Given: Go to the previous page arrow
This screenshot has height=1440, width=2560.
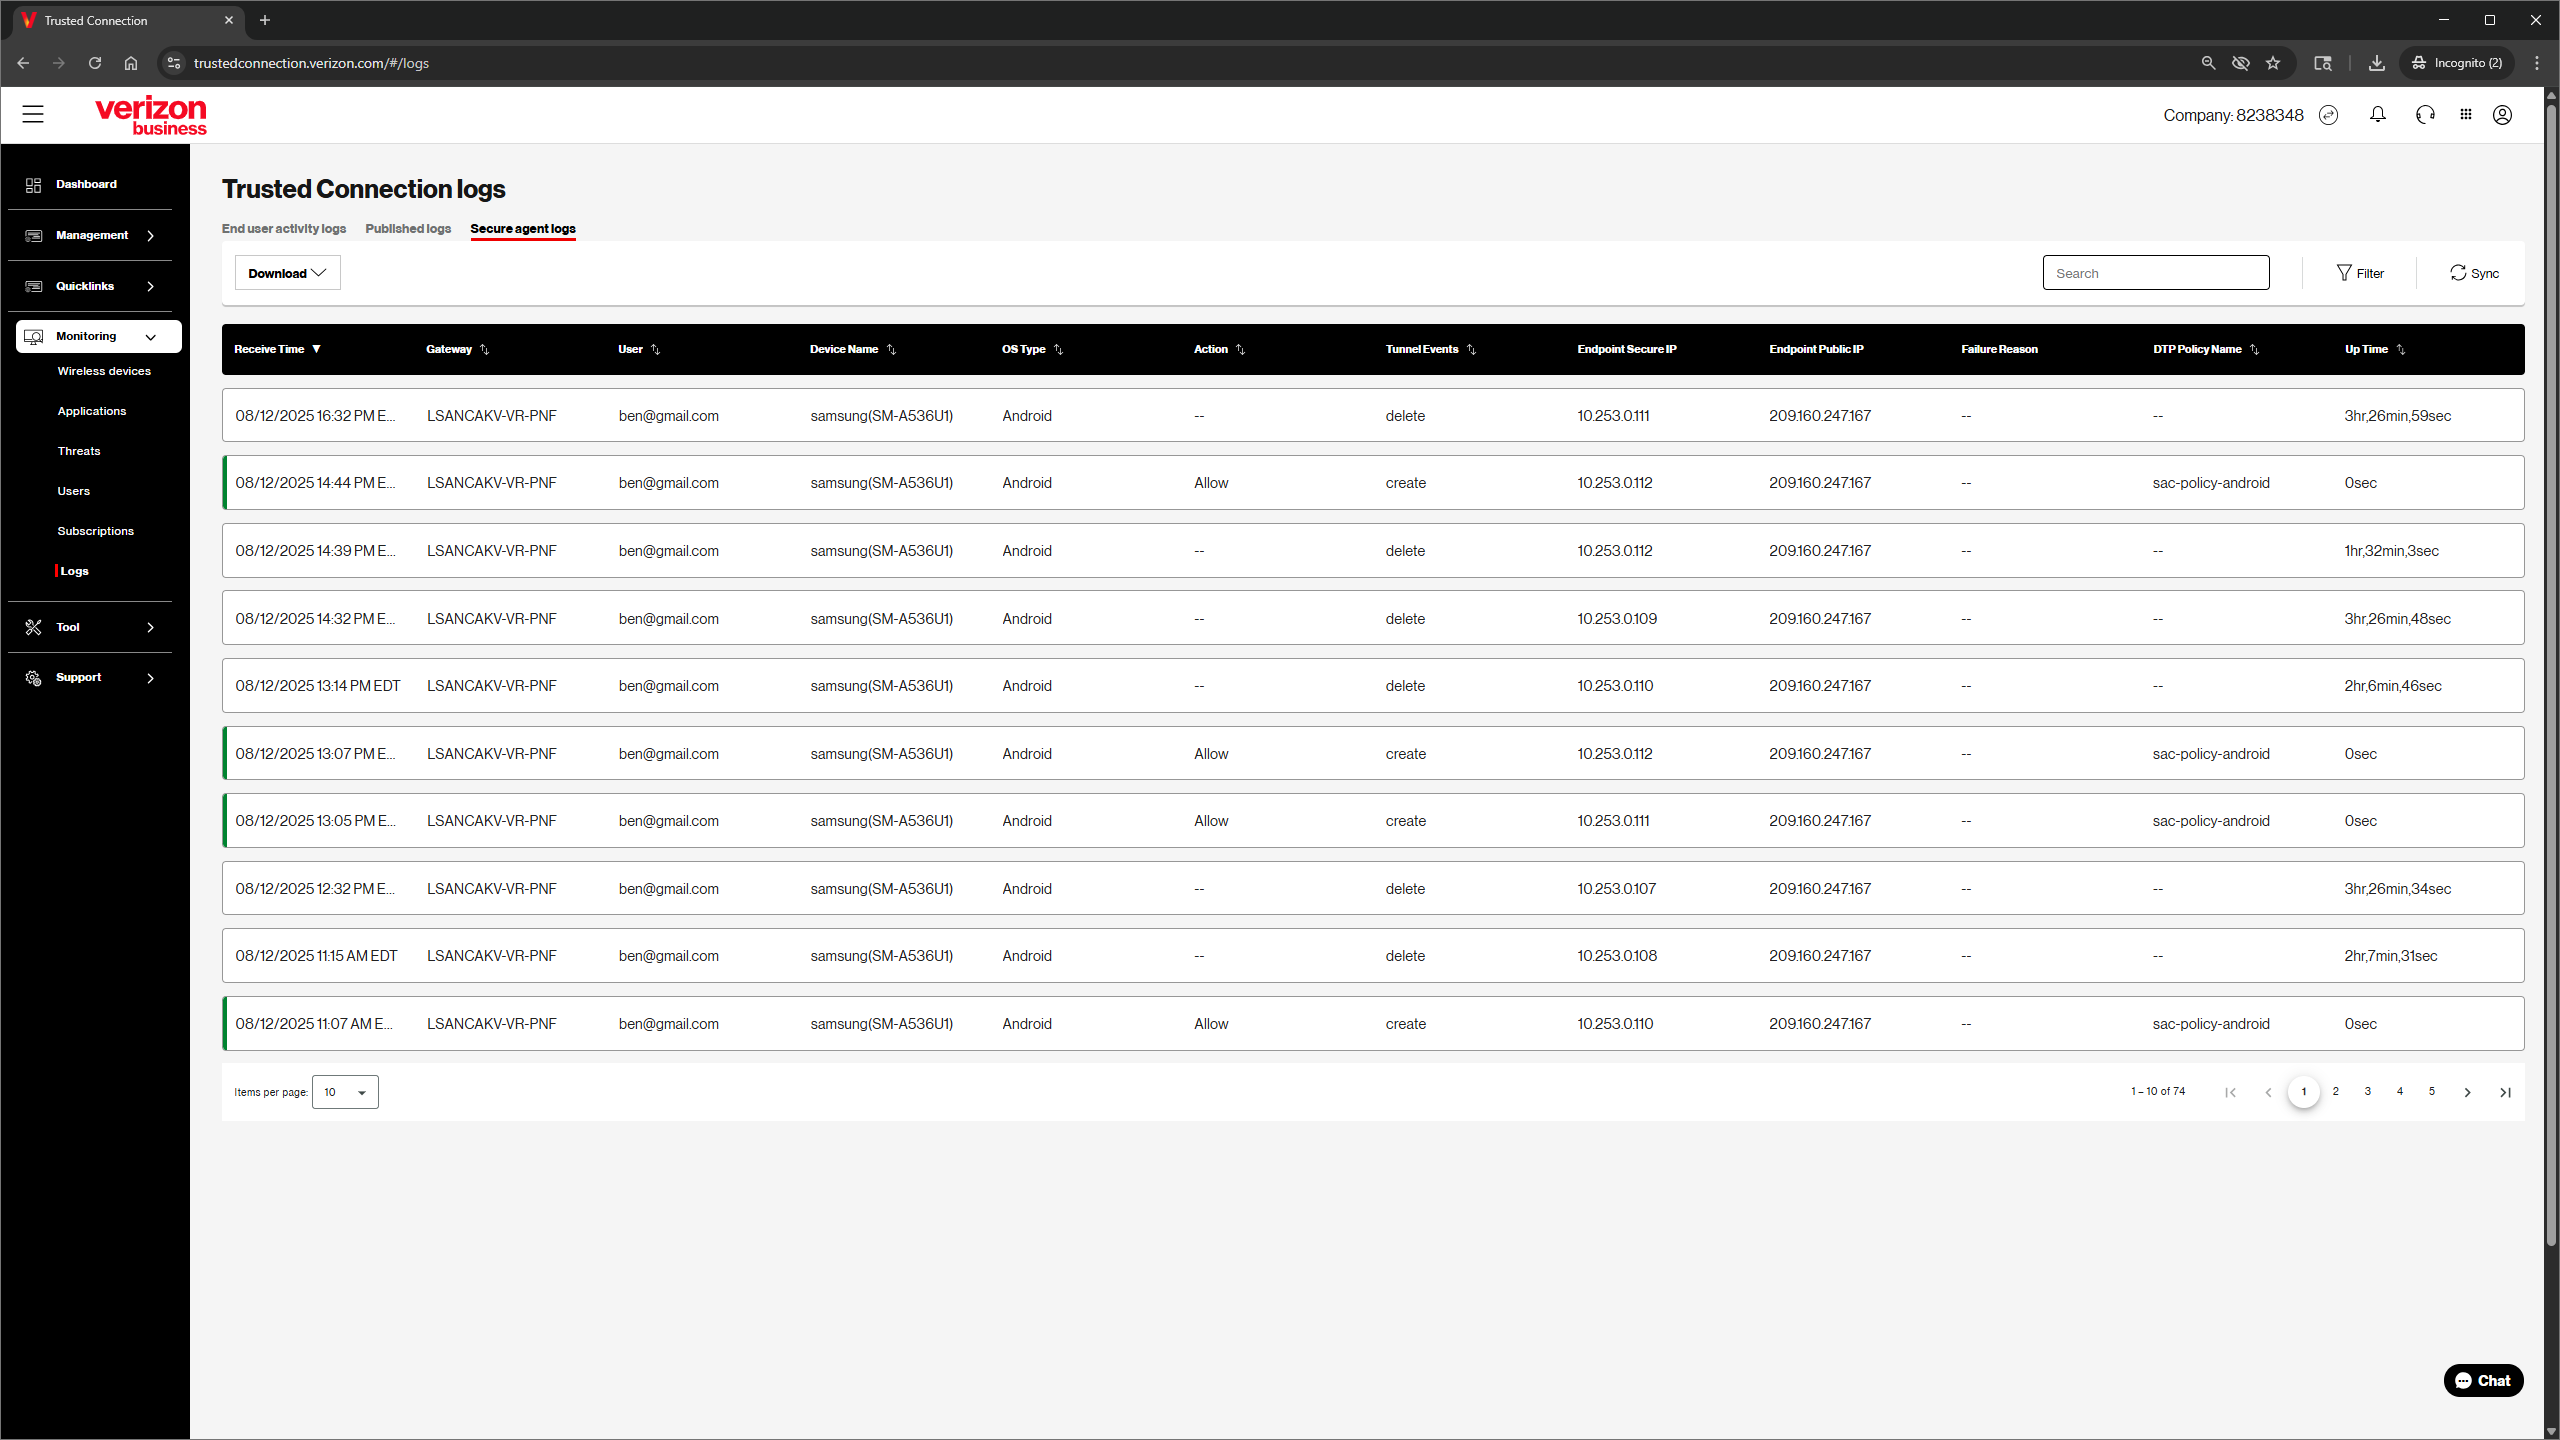Looking at the screenshot, I should coord(2268,1092).
